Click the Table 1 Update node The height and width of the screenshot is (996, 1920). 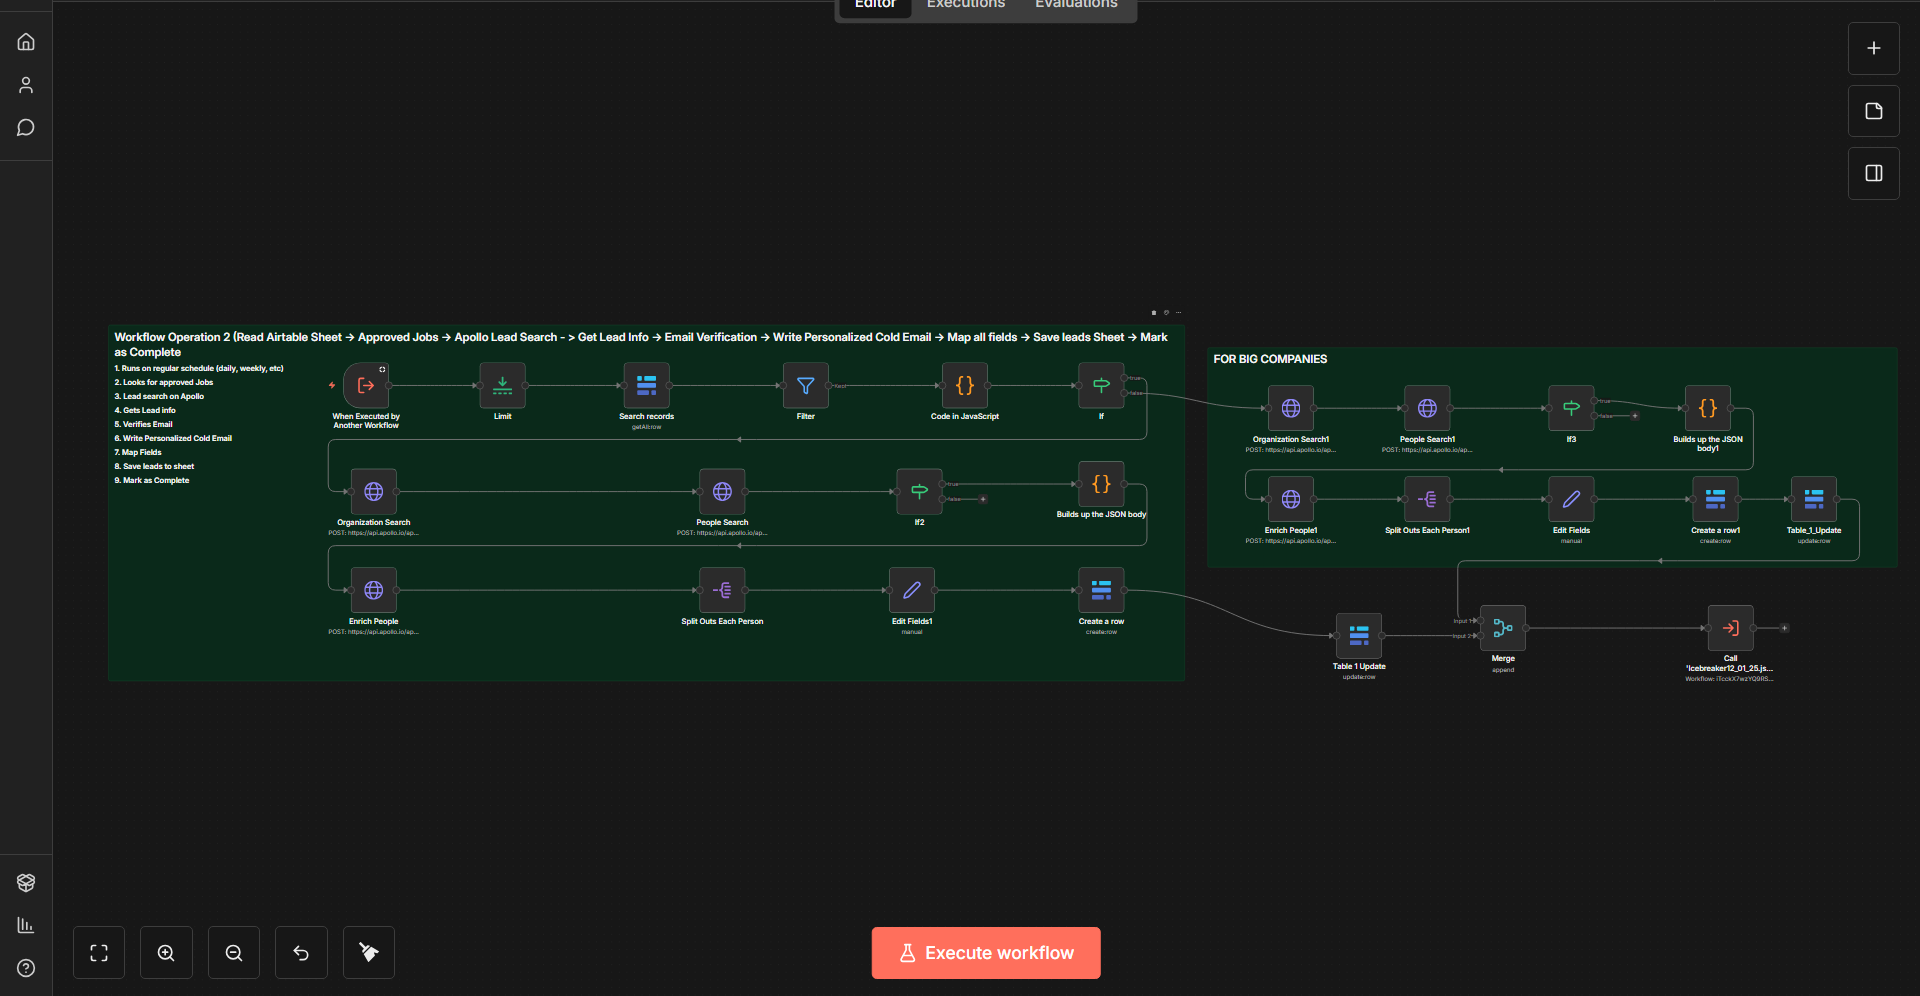[x=1359, y=636]
